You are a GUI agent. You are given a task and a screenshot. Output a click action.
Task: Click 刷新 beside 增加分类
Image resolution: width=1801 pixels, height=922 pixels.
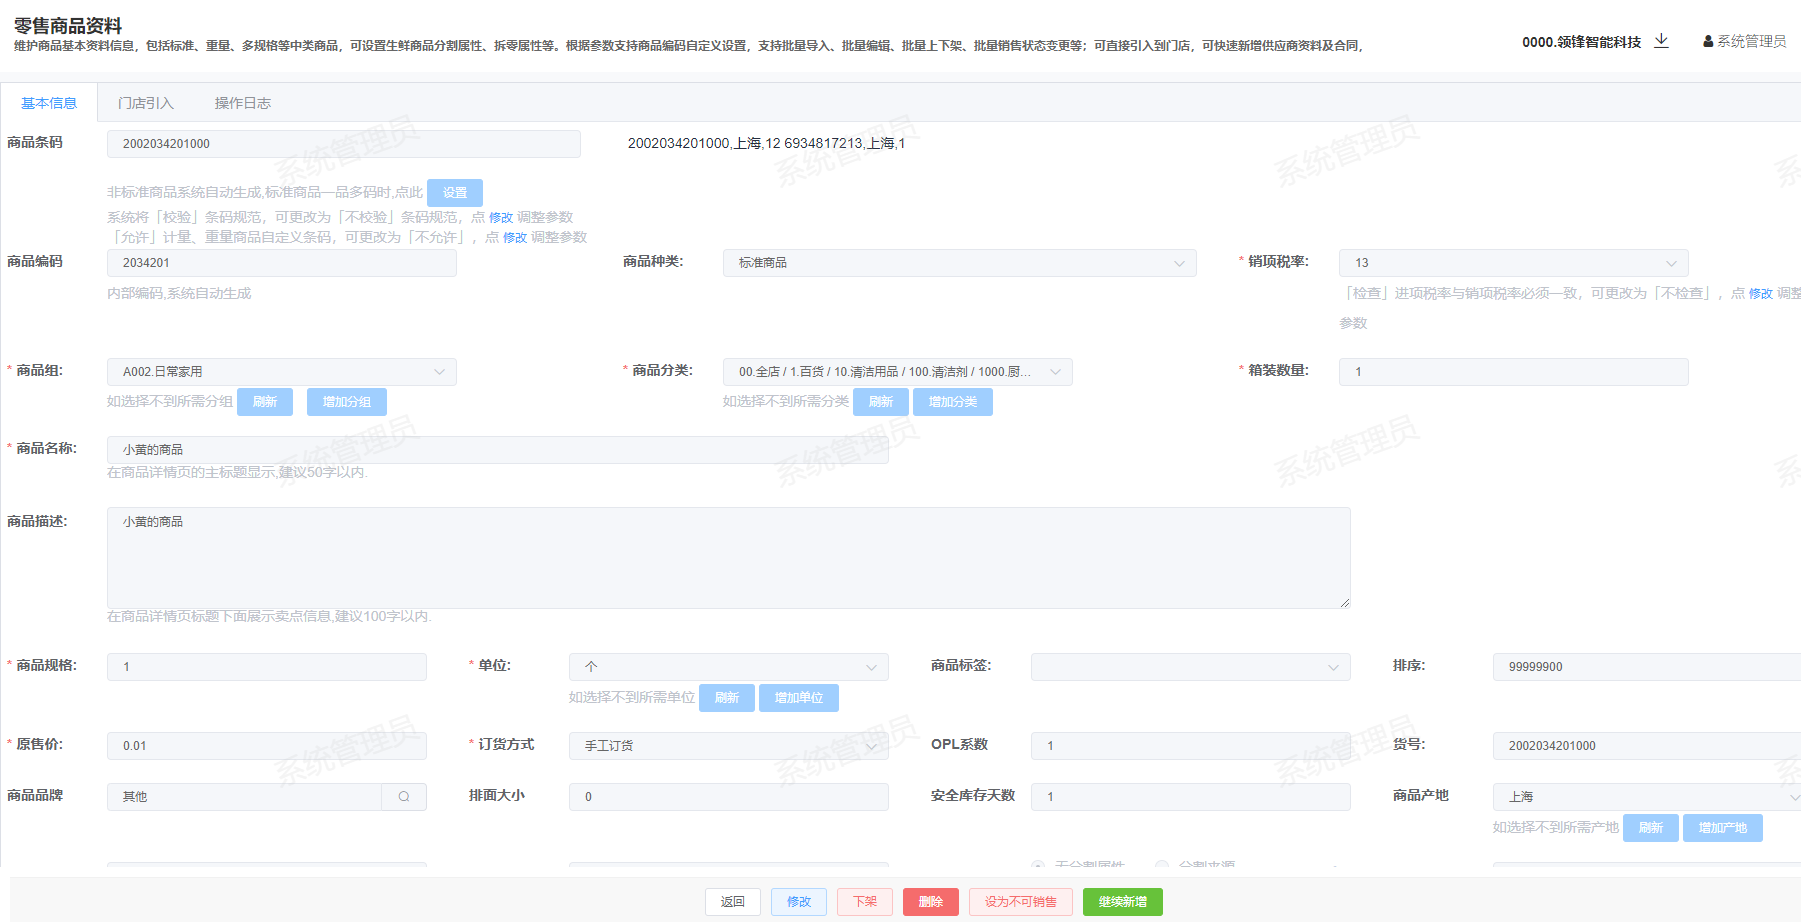coord(881,402)
